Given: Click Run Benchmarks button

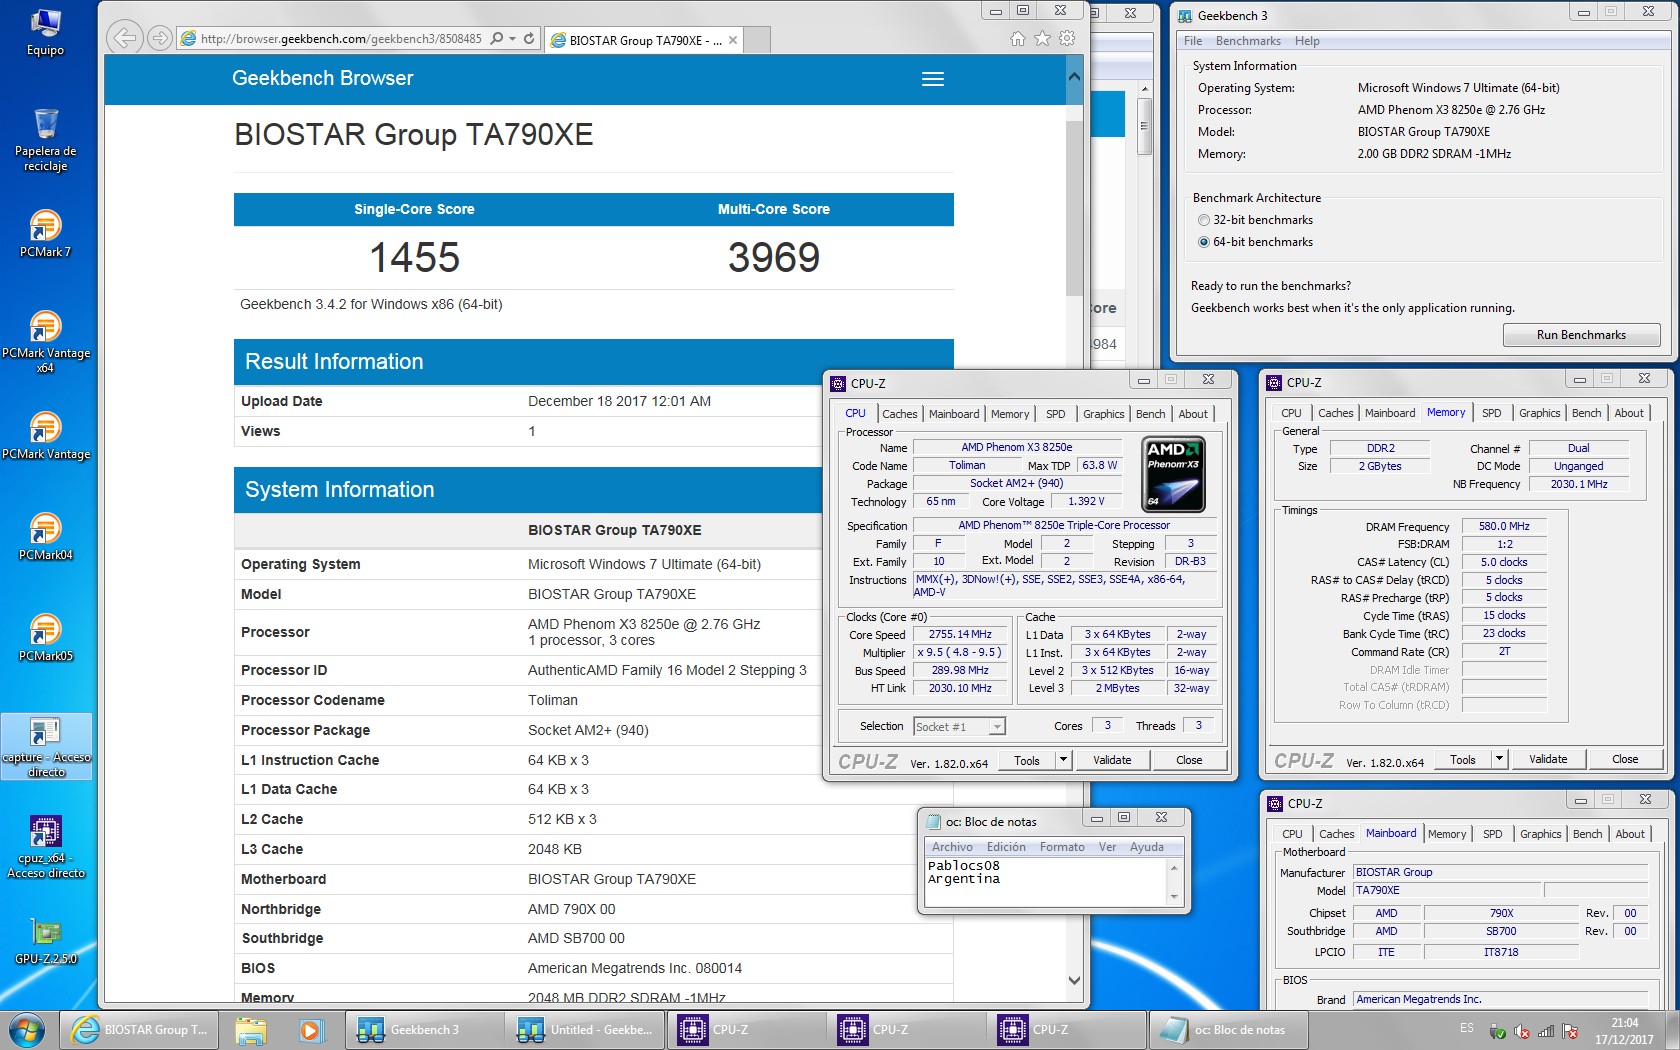Looking at the screenshot, I should click(1581, 335).
